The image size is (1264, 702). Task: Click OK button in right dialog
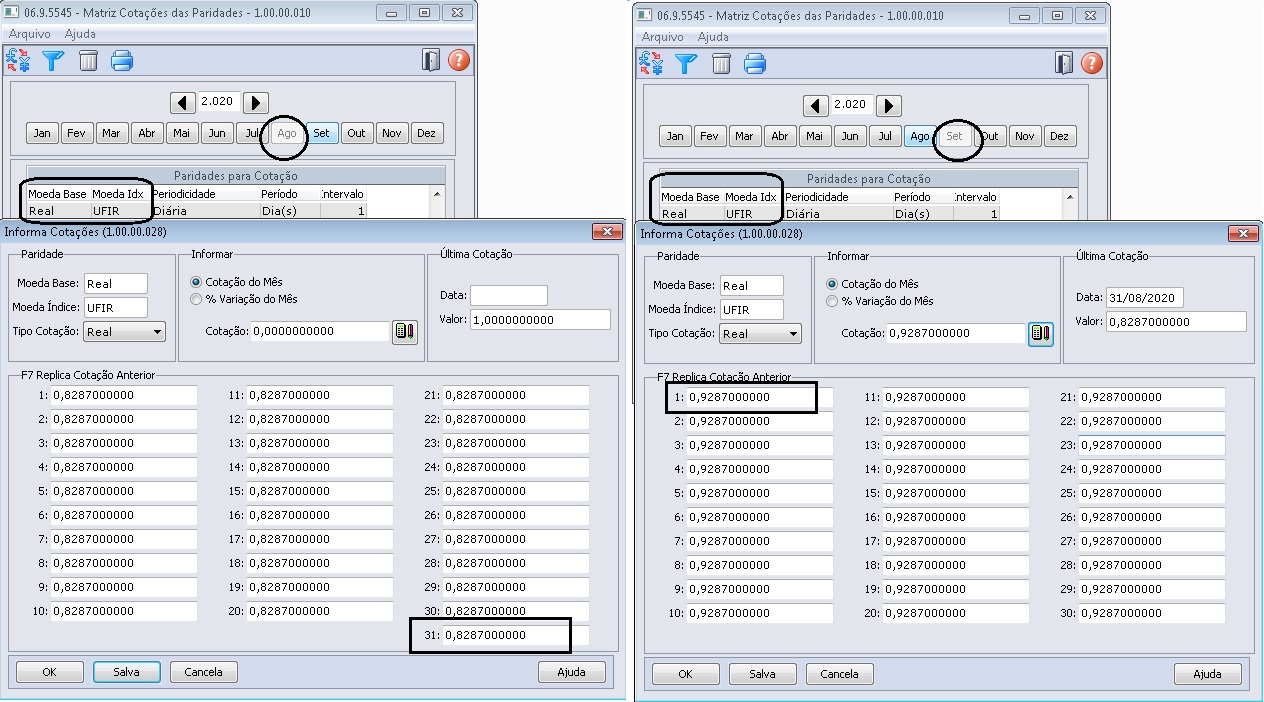[x=685, y=674]
